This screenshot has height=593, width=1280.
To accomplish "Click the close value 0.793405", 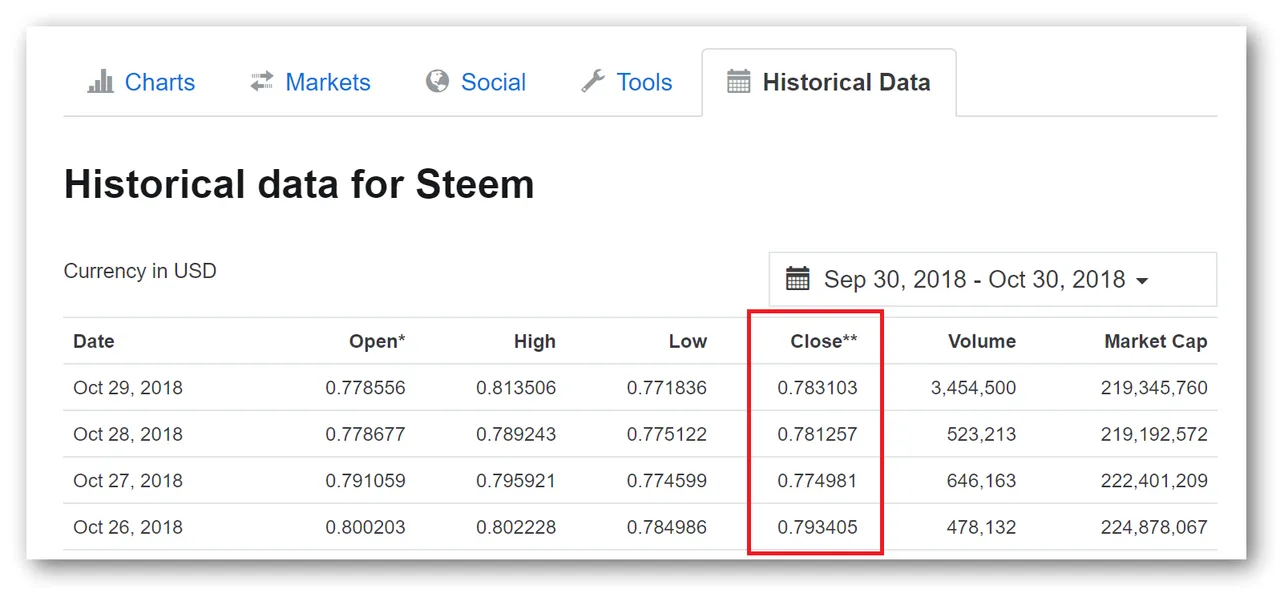I will [x=818, y=527].
